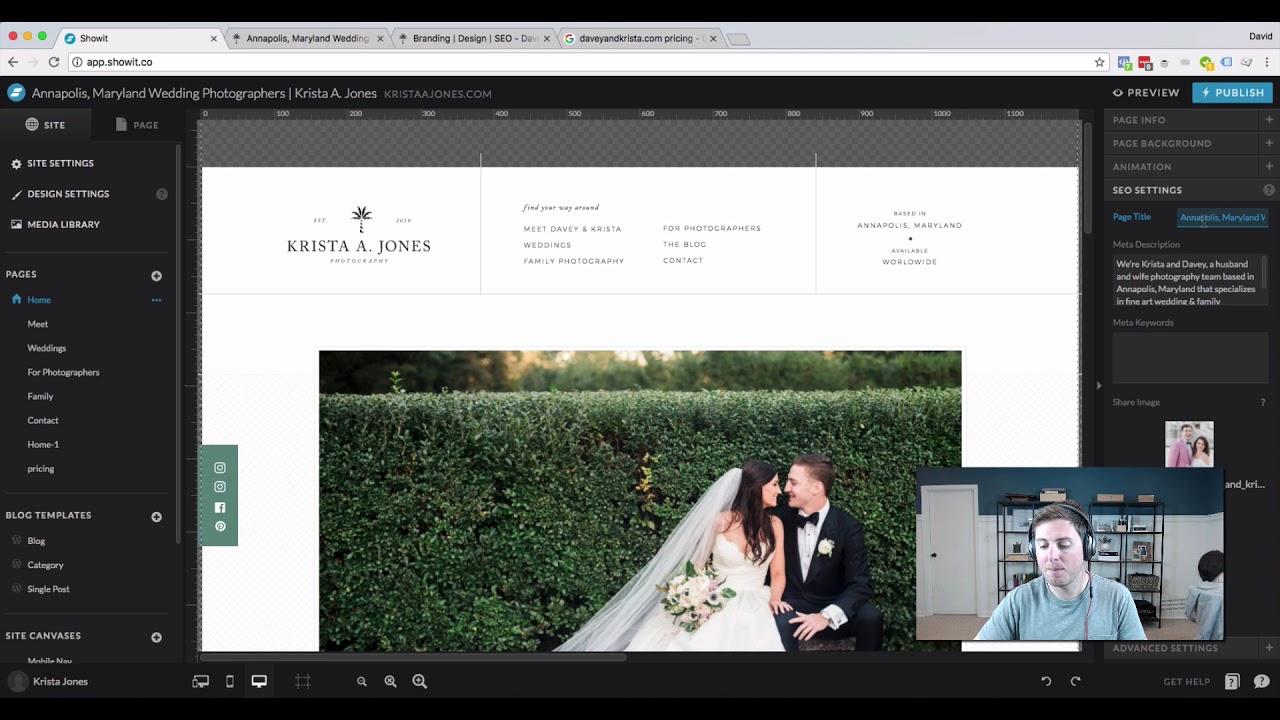This screenshot has height=720, width=1280.
Task: Click the Showit logo icon
Action: coord(16,93)
